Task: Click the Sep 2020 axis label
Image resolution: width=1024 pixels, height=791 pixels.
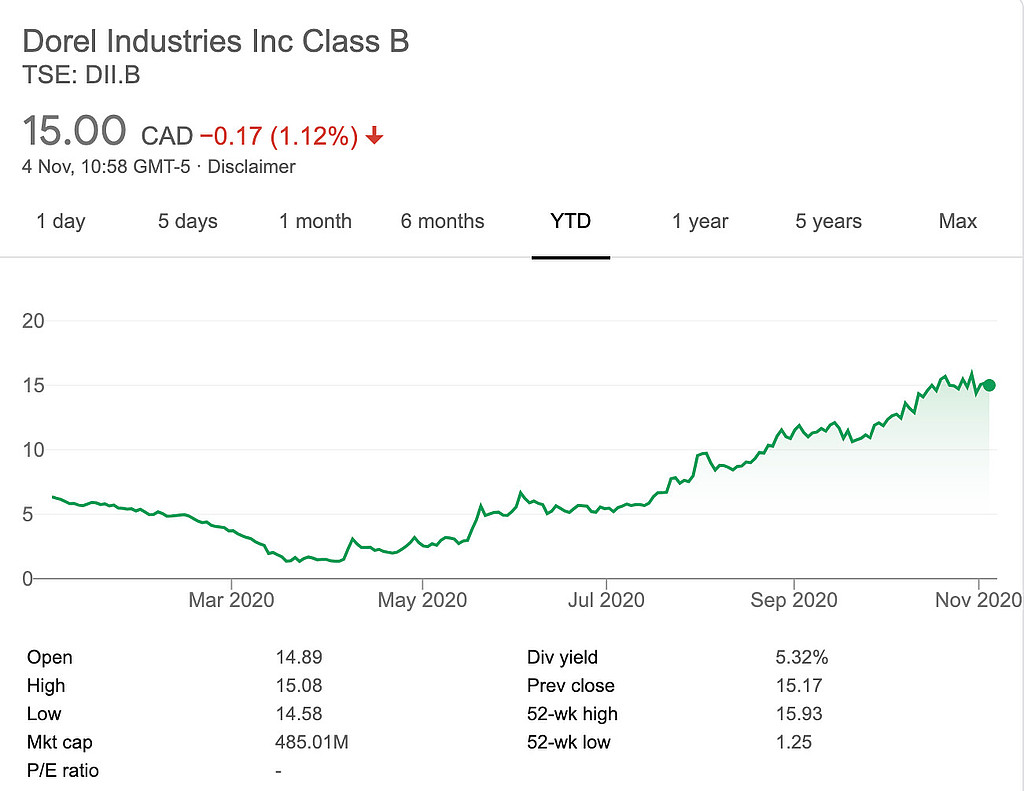Action: tap(794, 600)
